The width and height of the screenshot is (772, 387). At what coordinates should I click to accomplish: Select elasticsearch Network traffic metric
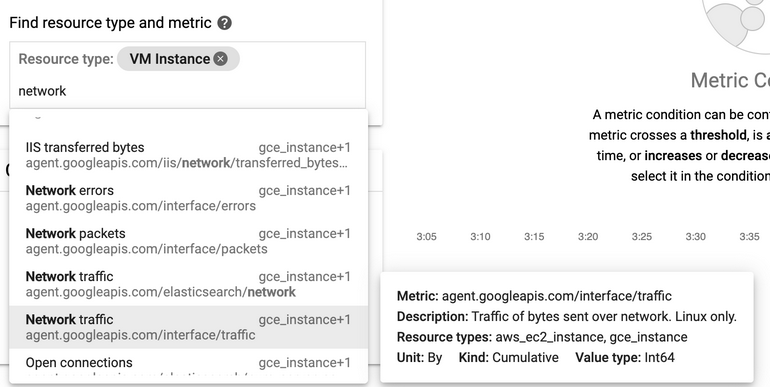pos(188,284)
